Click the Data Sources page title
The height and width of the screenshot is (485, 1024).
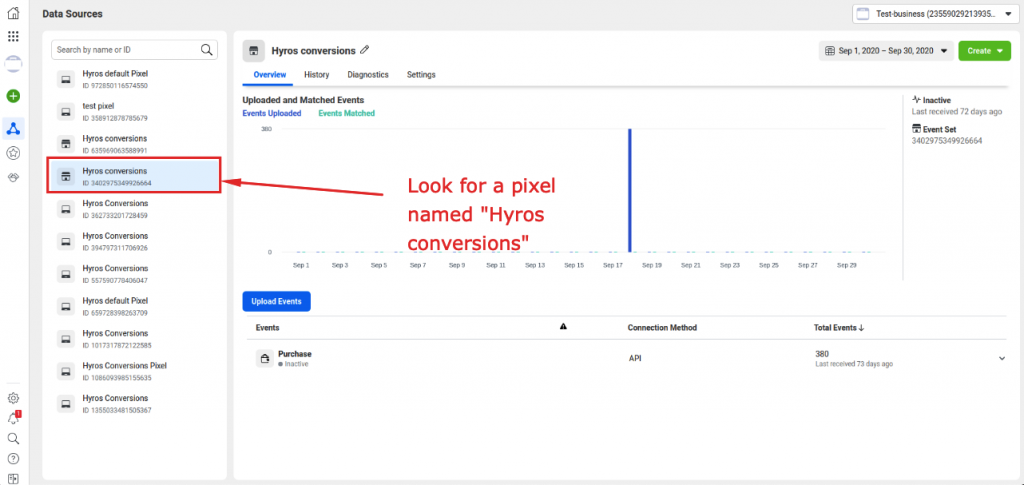(72, 14)
